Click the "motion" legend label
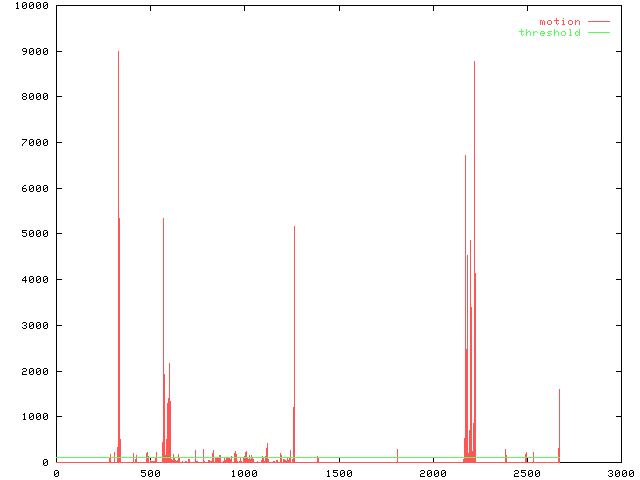The image size is (640, 480). pyautogui.click(x=559, y=22)
